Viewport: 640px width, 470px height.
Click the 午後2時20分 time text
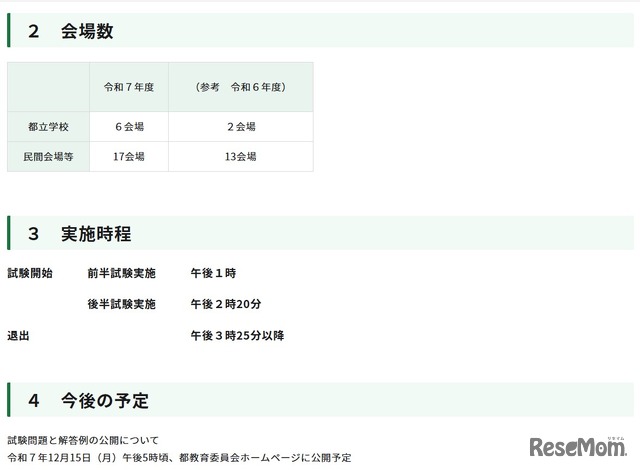pos(225,304)
